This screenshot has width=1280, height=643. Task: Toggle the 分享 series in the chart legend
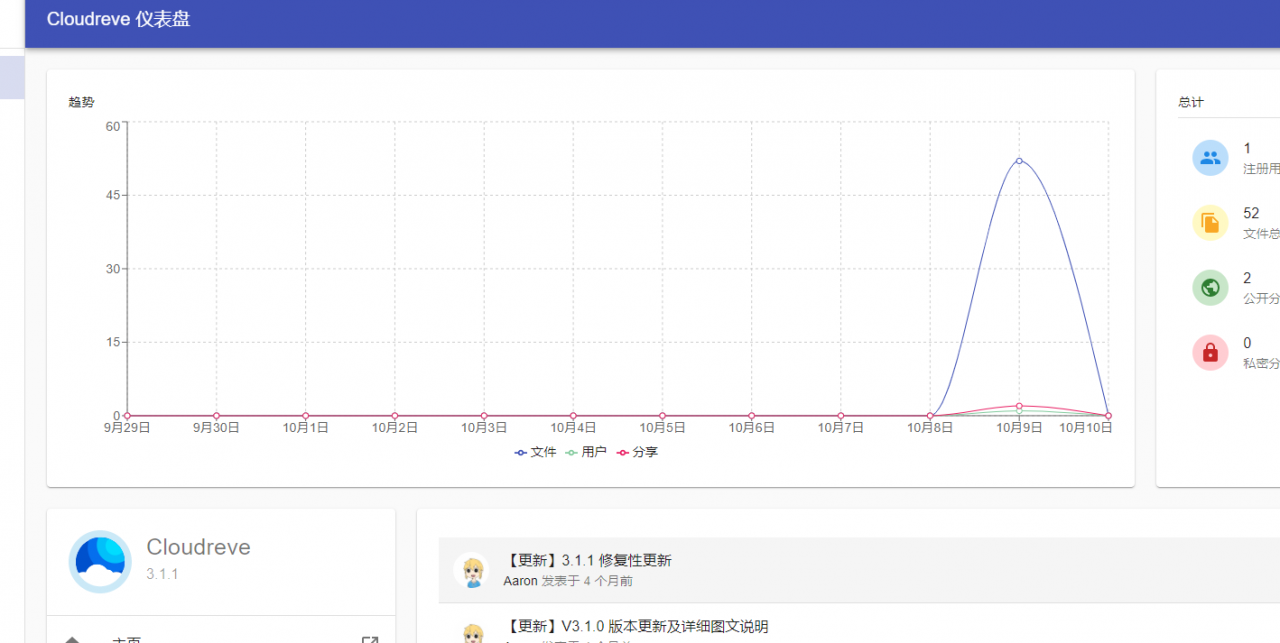[x=637, y=452]
